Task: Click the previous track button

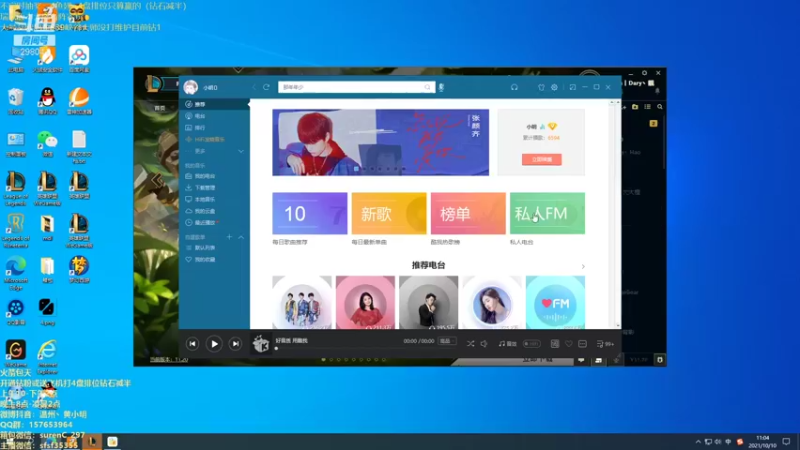Action: (x=192, y=344)
